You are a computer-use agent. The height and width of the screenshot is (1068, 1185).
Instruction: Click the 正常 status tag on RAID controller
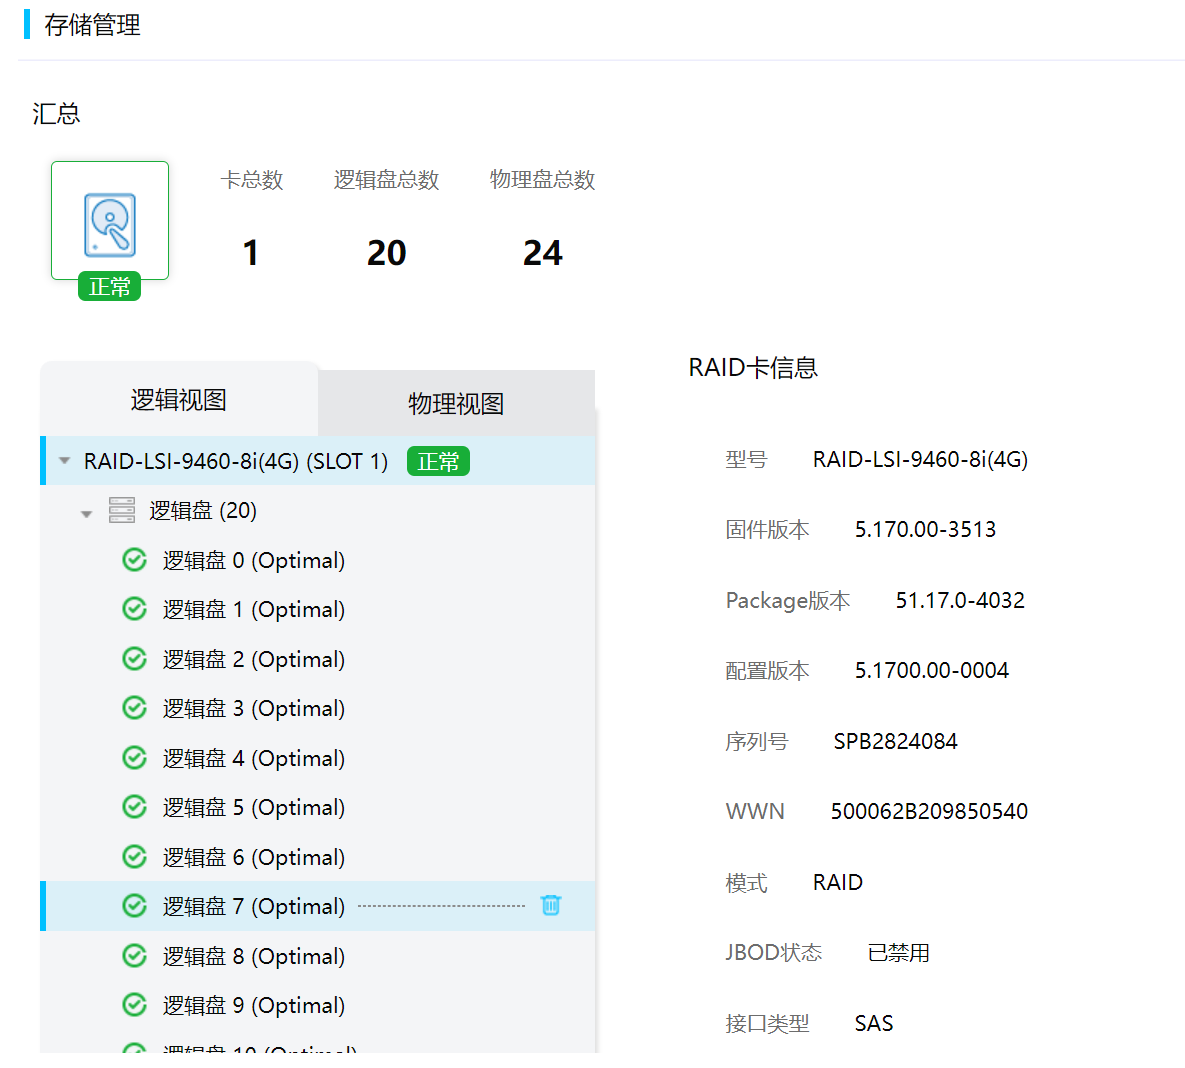click(x=438, y=461)
